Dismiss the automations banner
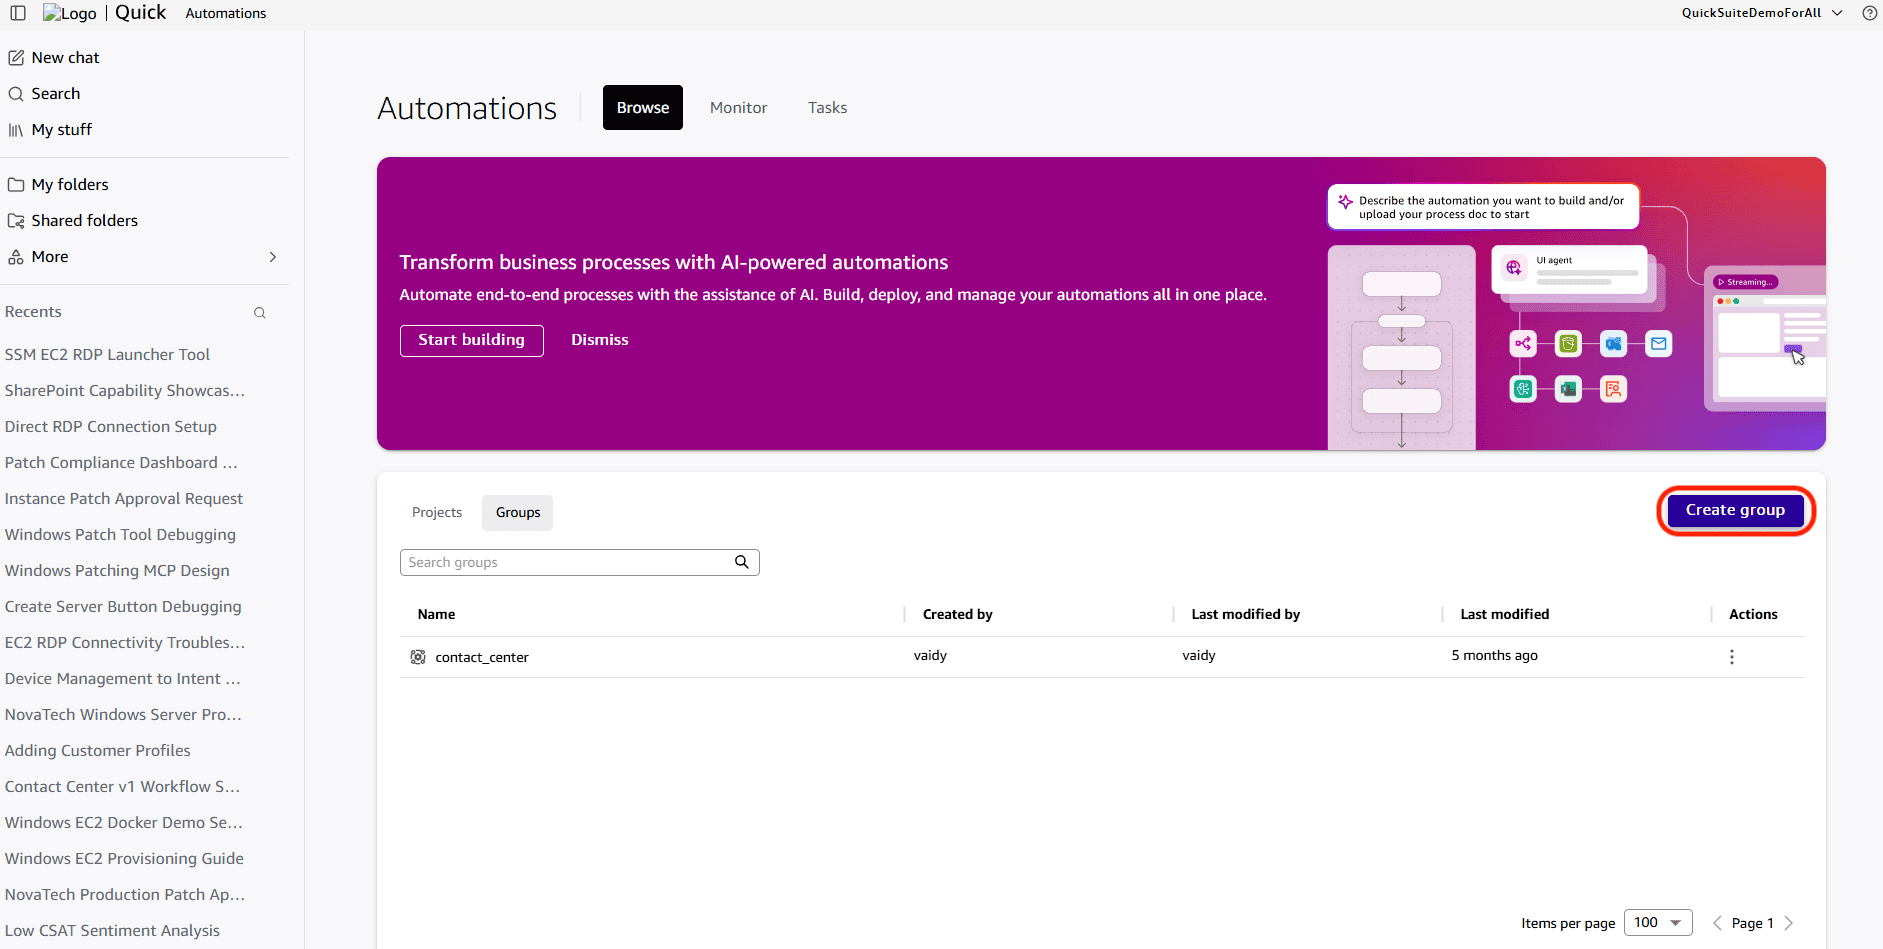 pyautogui.click(x=600, y=340)
